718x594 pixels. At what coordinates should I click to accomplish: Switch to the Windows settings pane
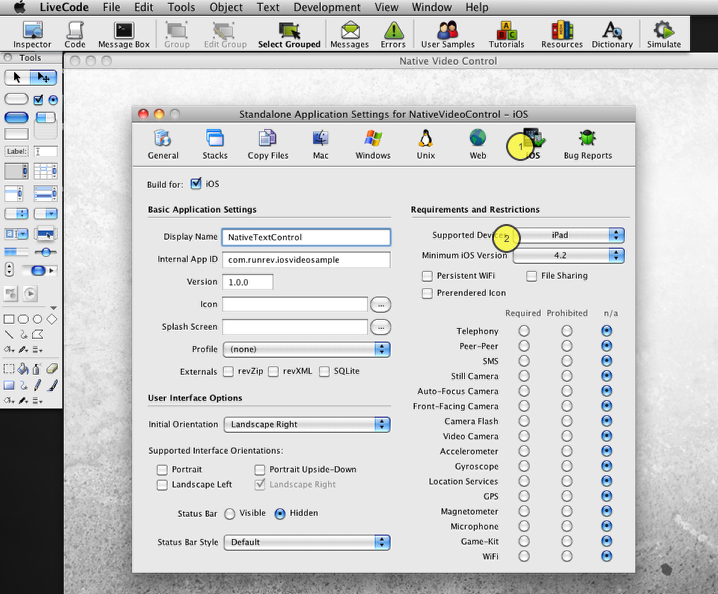(x=373, y=145)
